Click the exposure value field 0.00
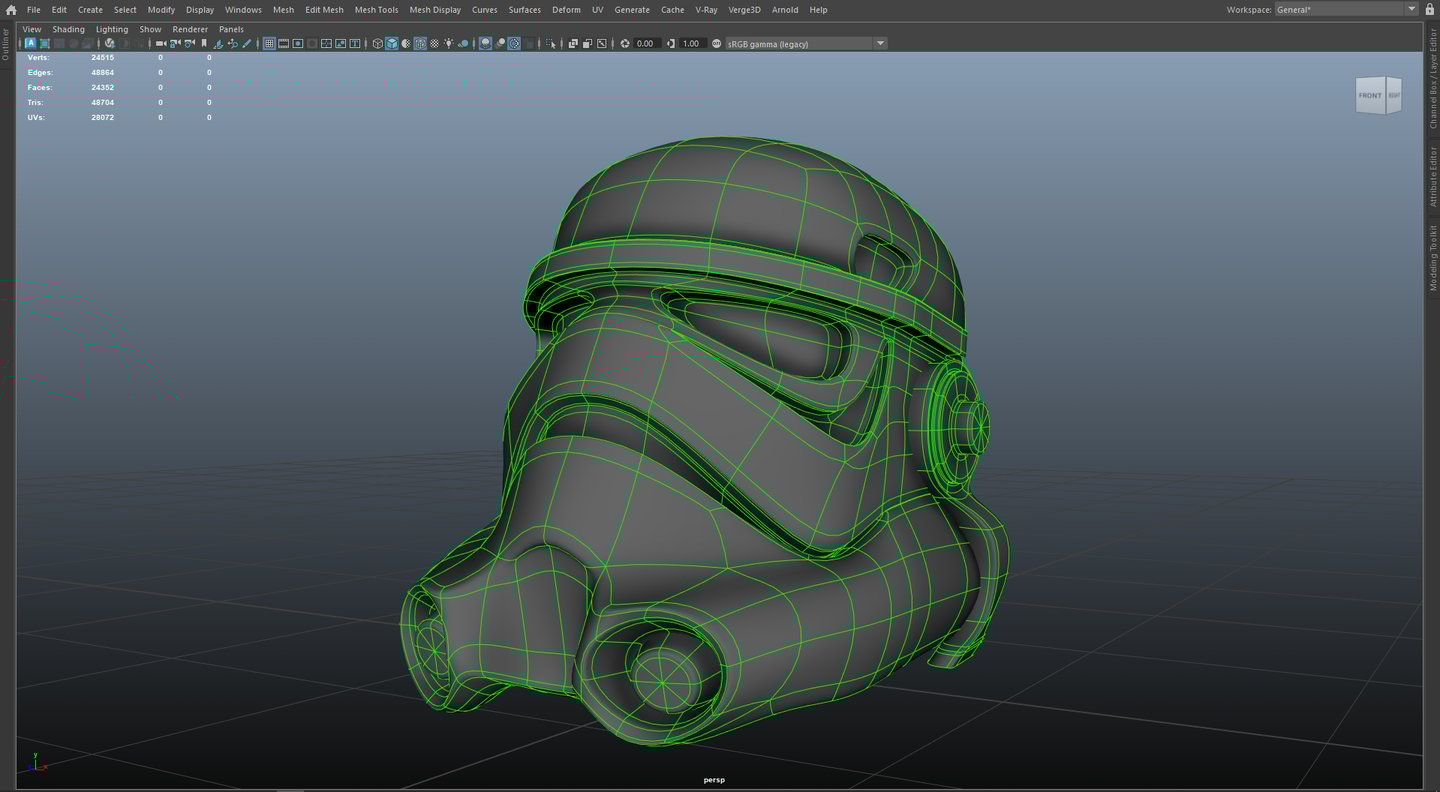 [x=647, y=44]
